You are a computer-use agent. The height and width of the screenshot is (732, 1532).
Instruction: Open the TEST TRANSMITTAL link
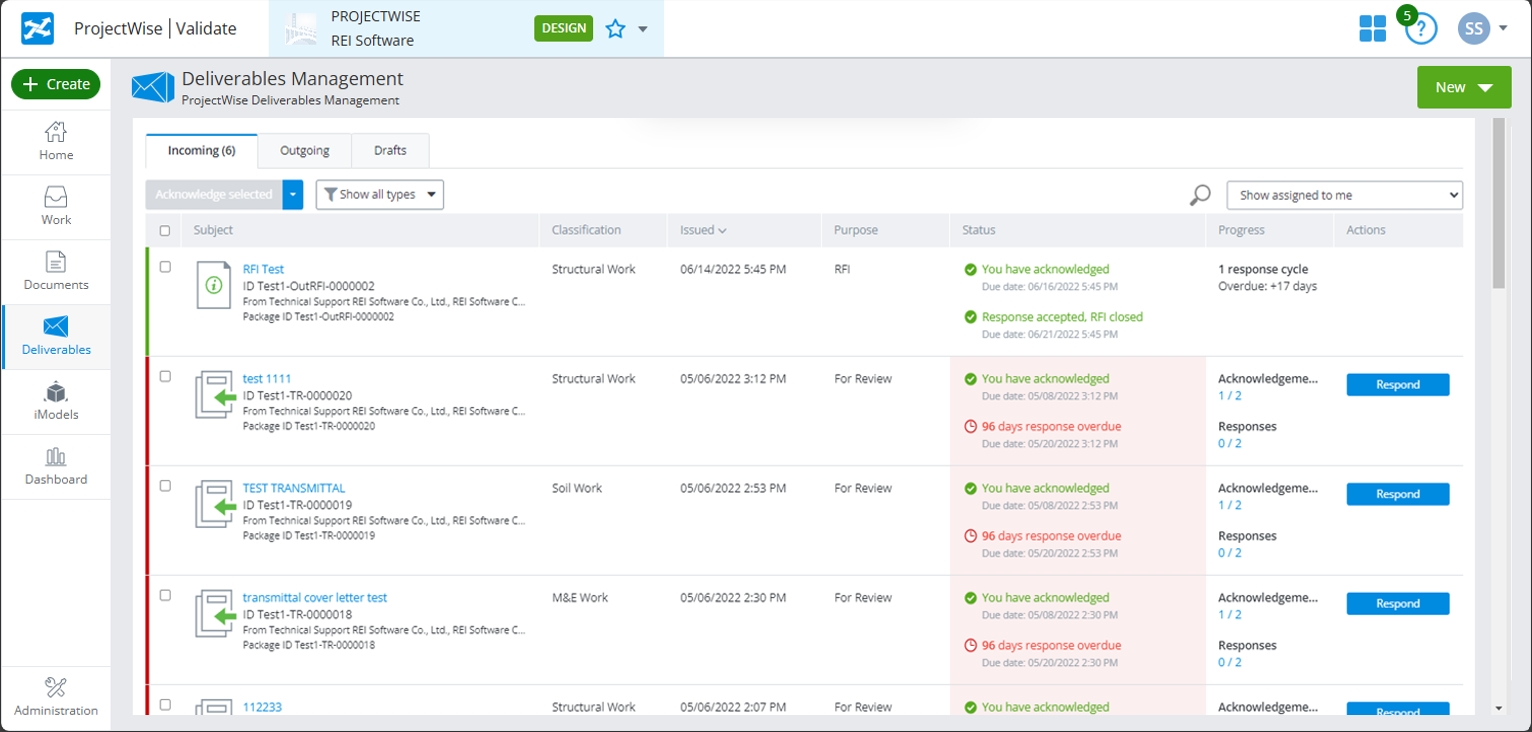tap(294, 488)
